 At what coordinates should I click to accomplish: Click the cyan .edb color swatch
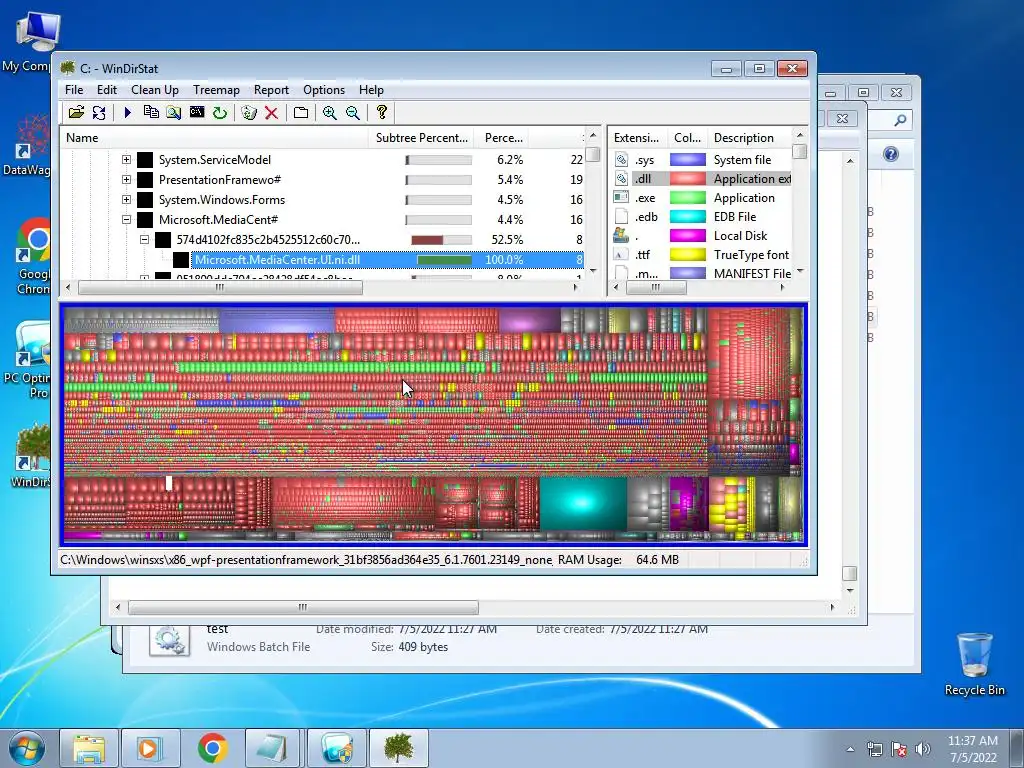[688, 216]
